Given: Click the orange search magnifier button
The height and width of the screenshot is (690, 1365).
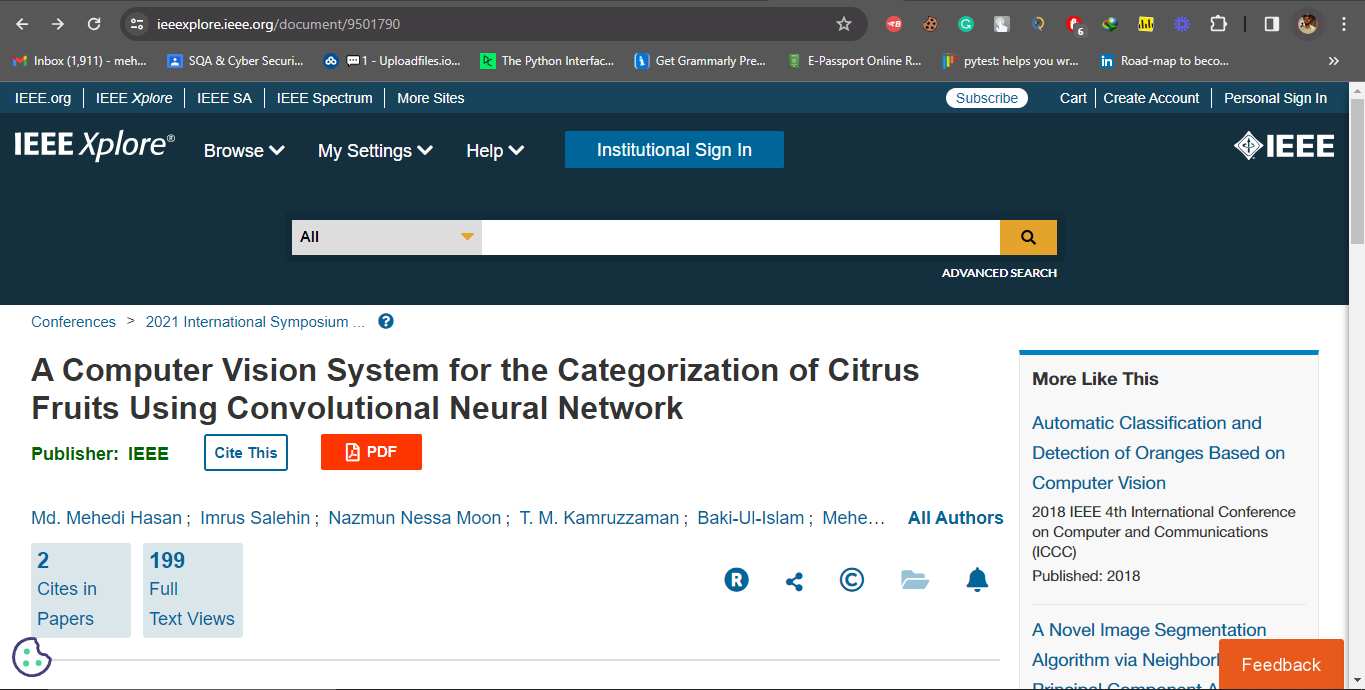Looking at the screenshot, I should [x=1028, y=237].
